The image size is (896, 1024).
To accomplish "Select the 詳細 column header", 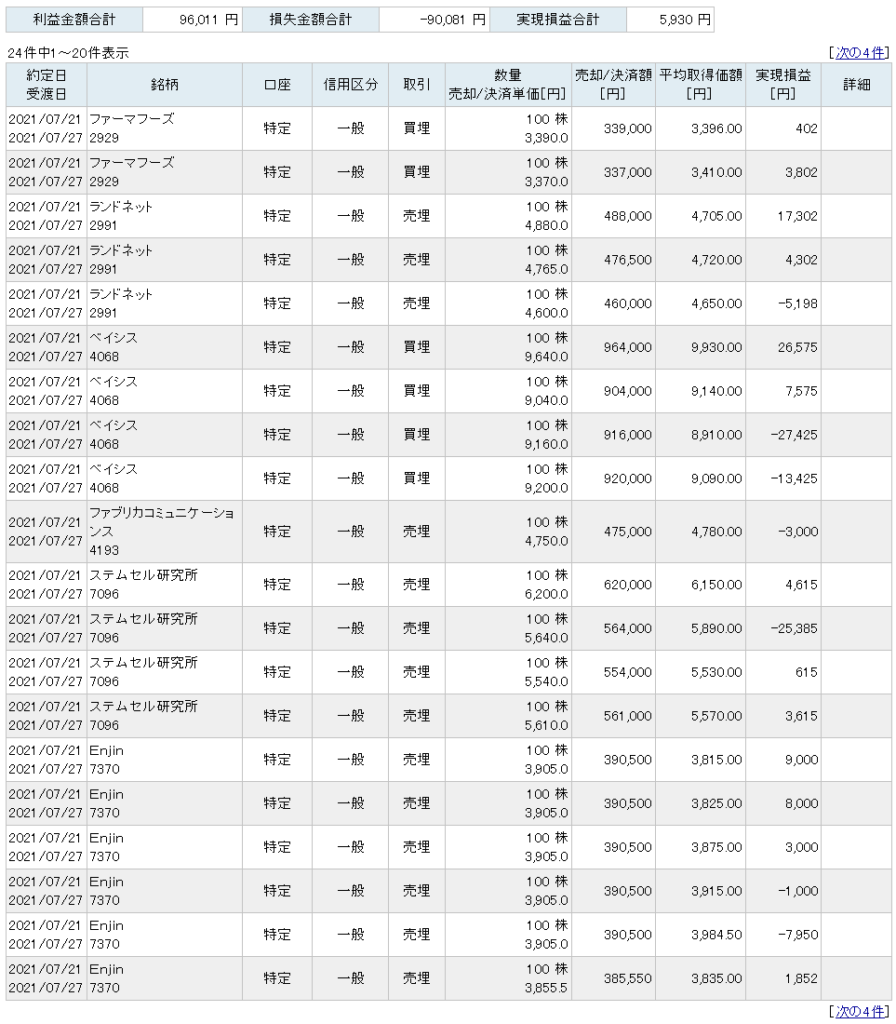I will [x=856, y=85].
